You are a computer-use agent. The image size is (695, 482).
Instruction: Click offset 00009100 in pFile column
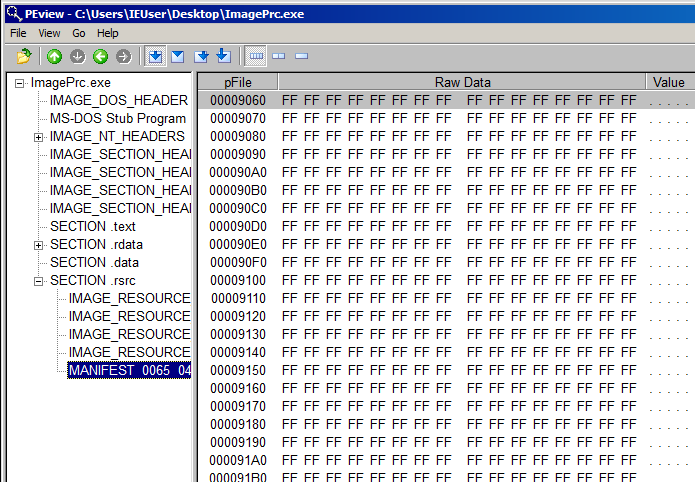point(238,281)
